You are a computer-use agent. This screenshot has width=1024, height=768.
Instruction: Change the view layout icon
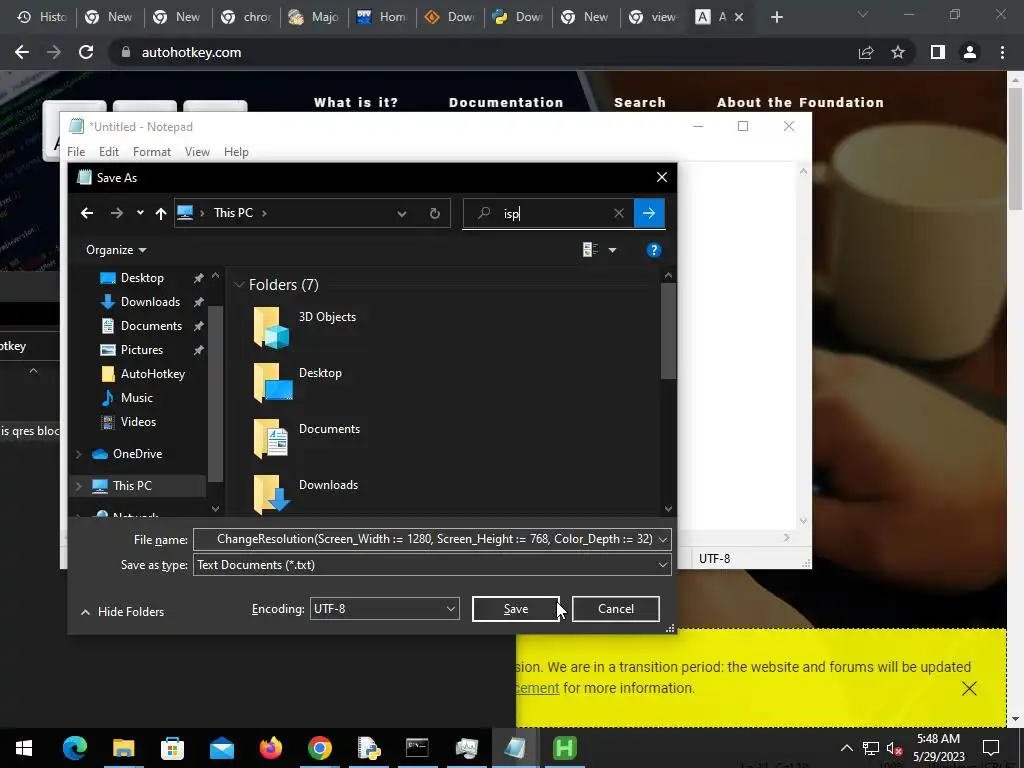[x=590, y=250]
